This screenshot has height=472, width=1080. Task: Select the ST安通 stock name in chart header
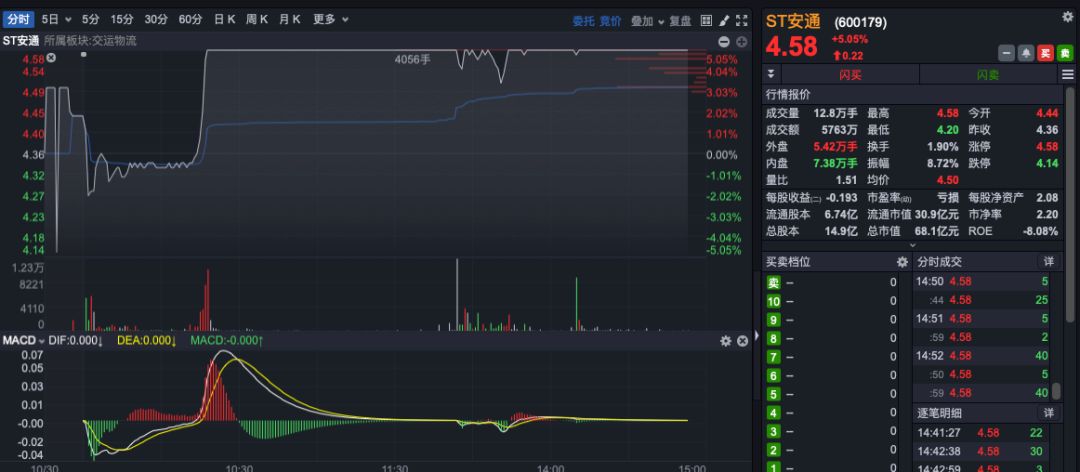click(21, 41)
